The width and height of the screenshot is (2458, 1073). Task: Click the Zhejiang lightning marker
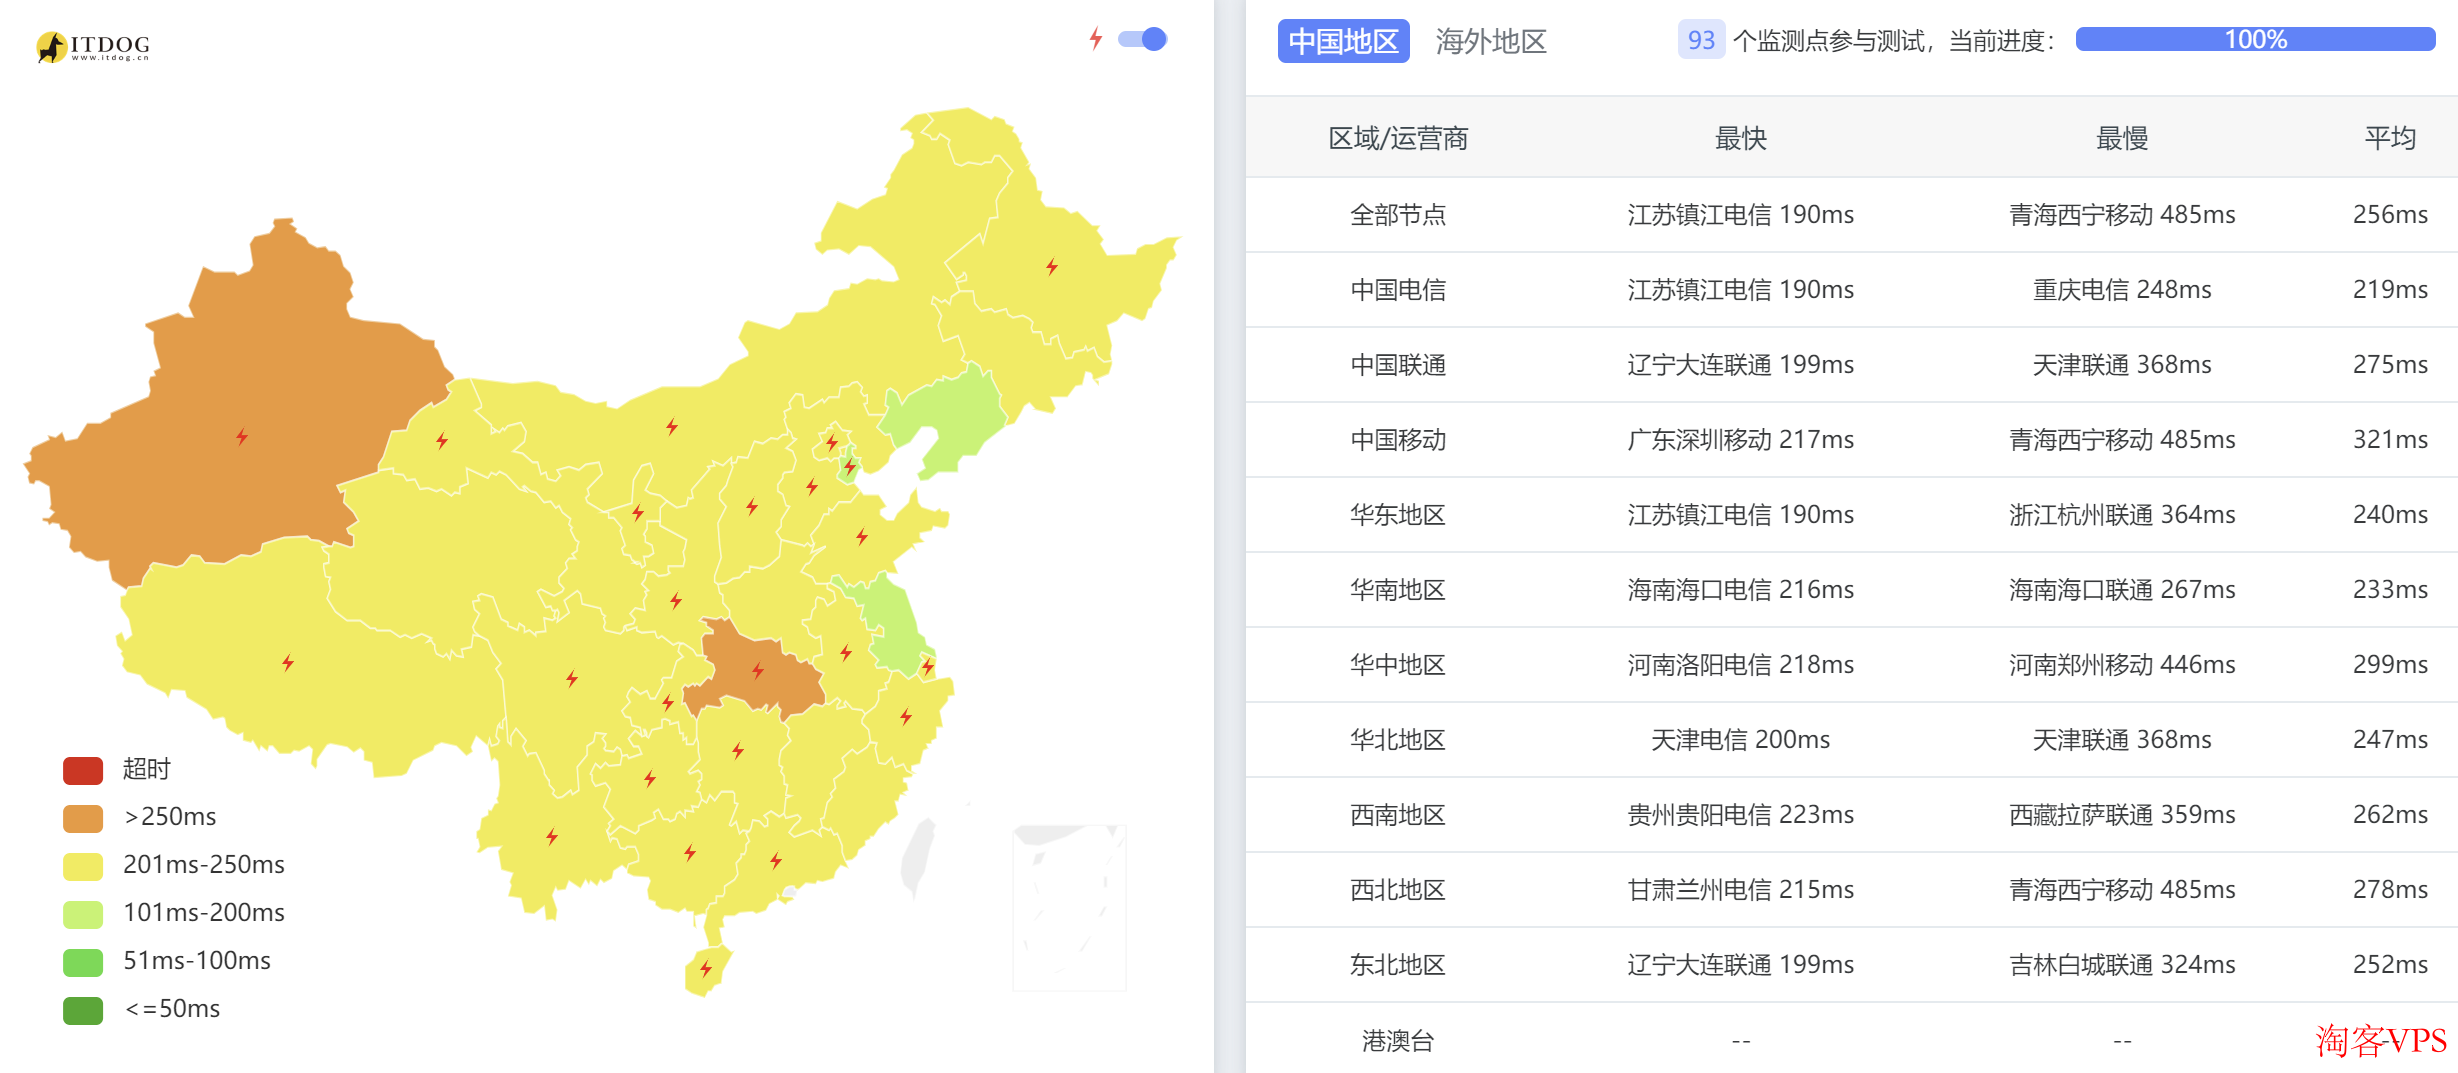point(906,716)
